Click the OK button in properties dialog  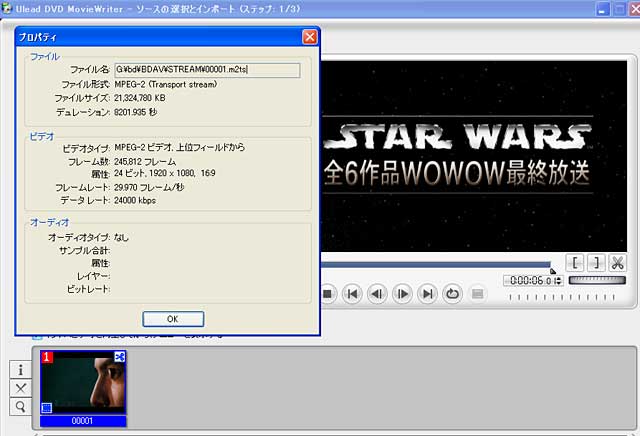tap(173, 319)
